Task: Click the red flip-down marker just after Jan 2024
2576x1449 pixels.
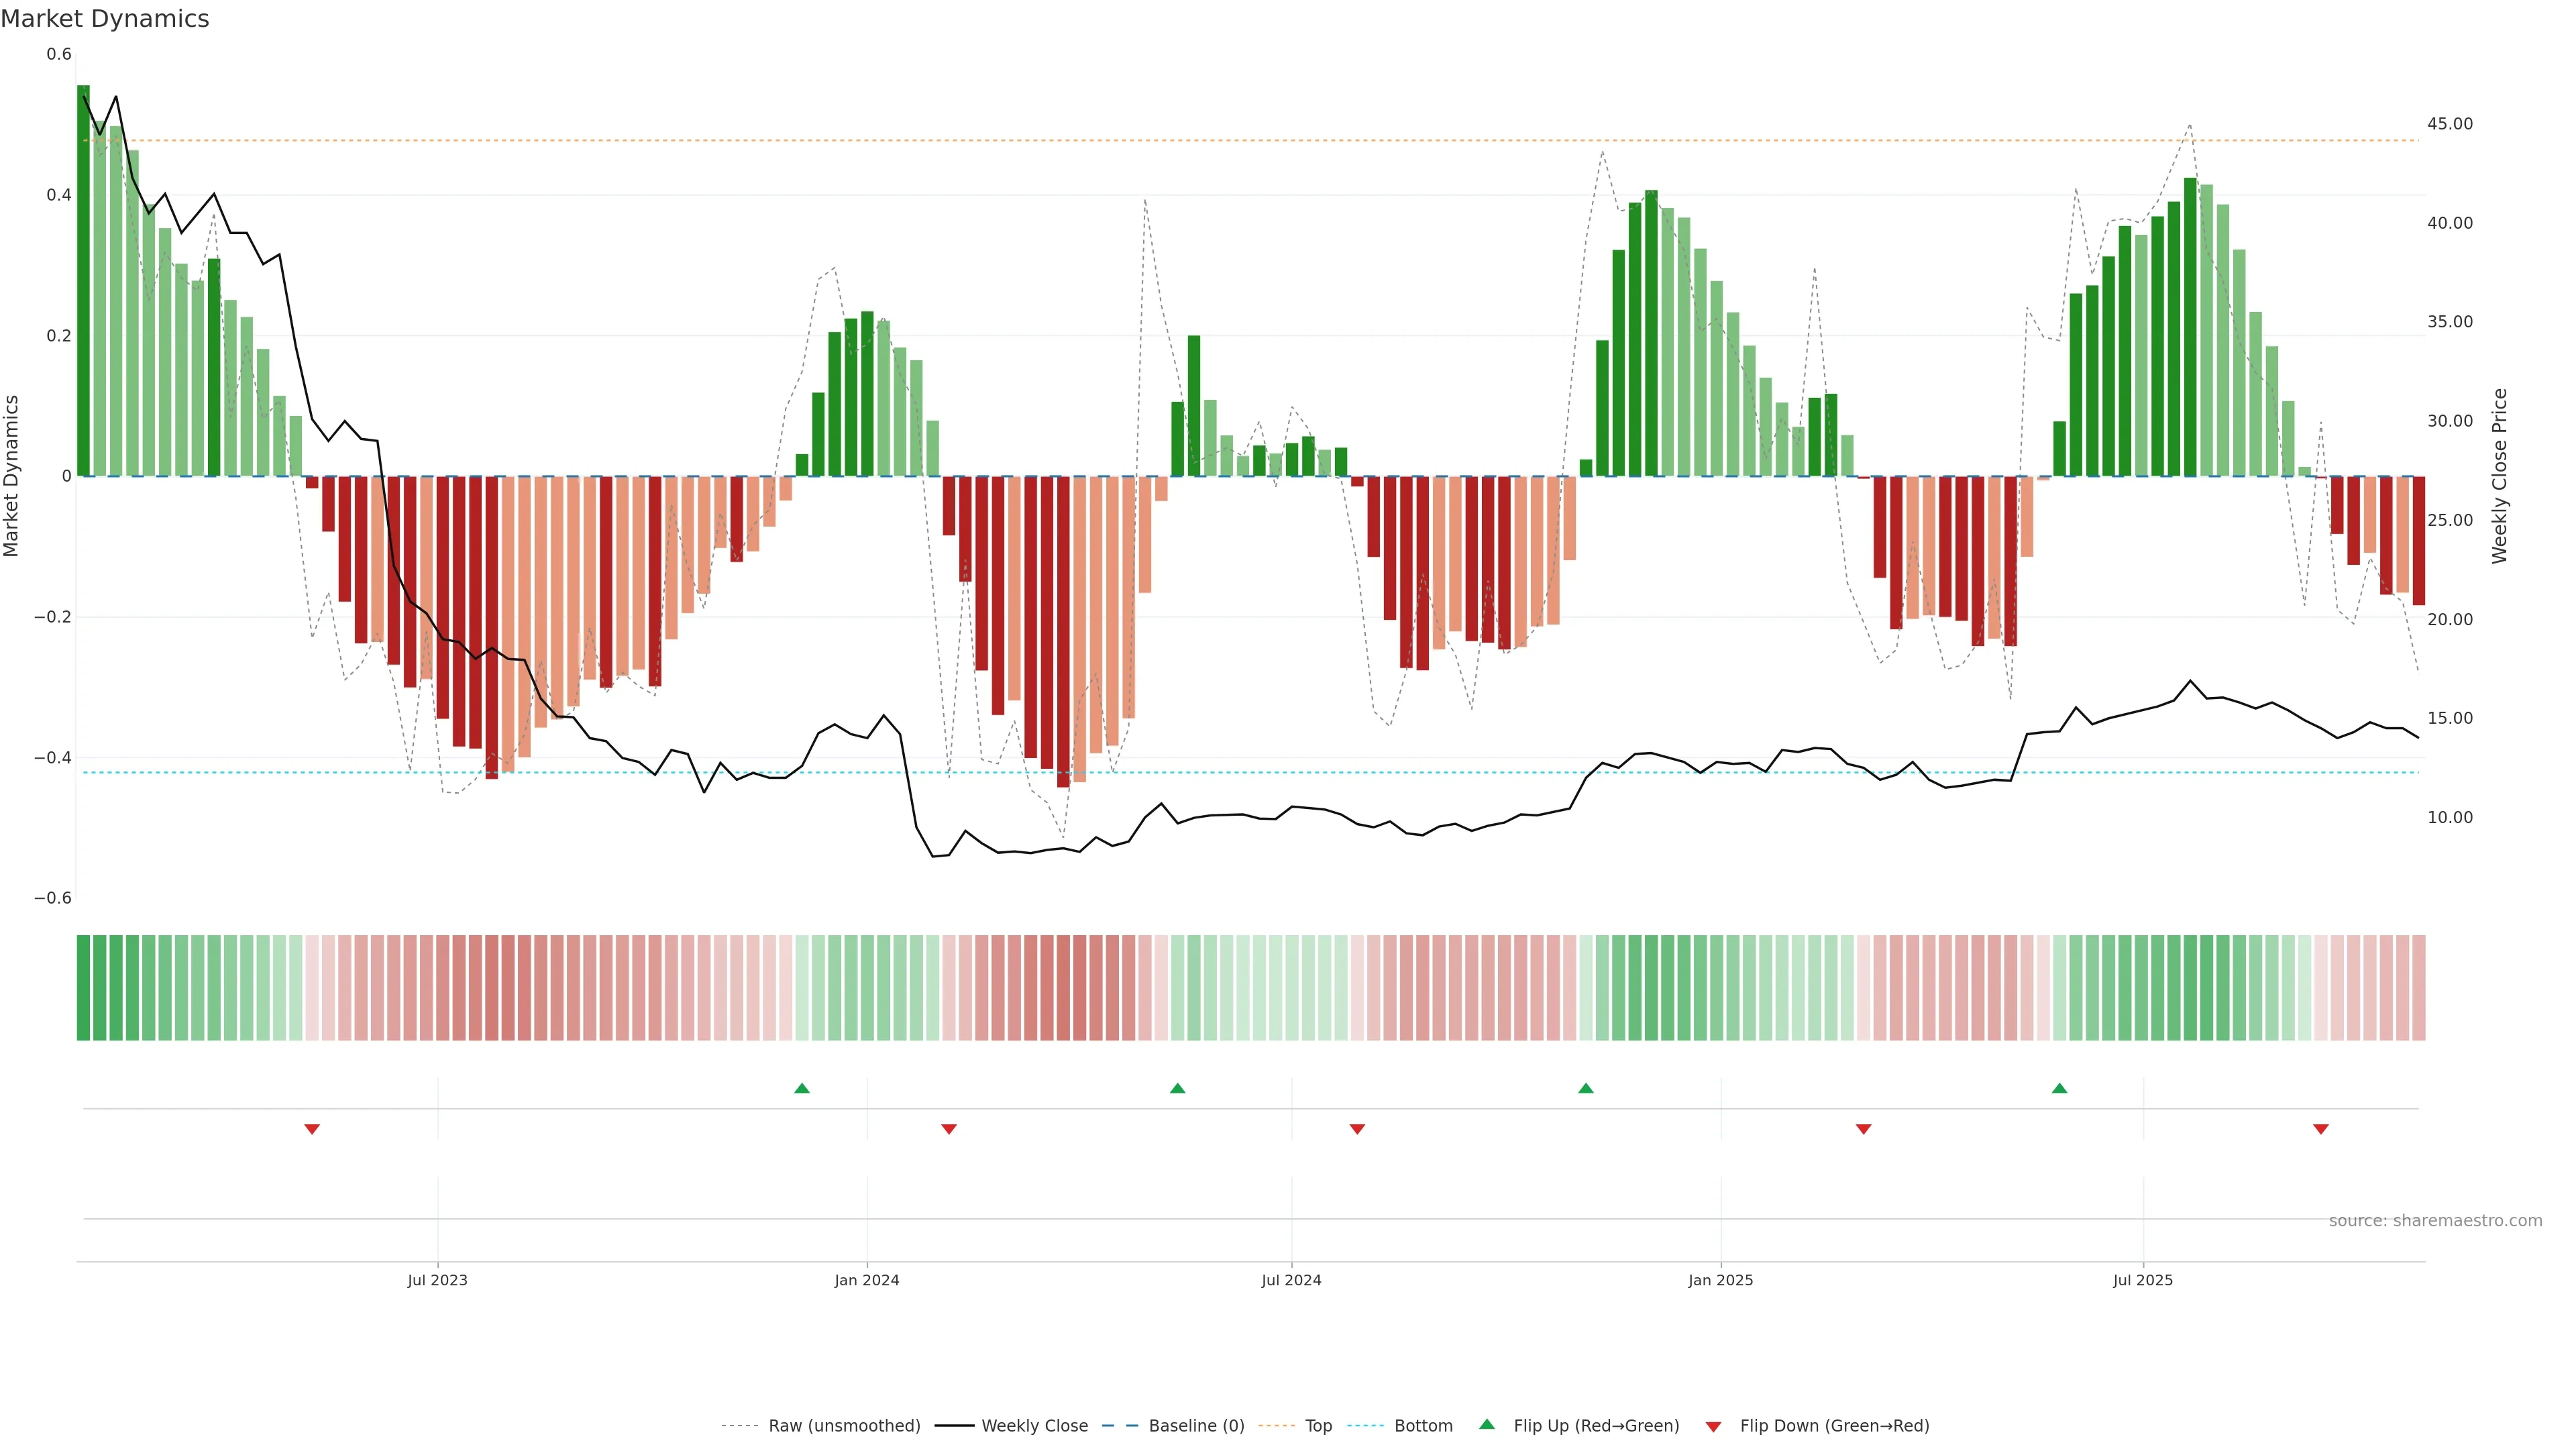Action: (x=949, y=1129)
